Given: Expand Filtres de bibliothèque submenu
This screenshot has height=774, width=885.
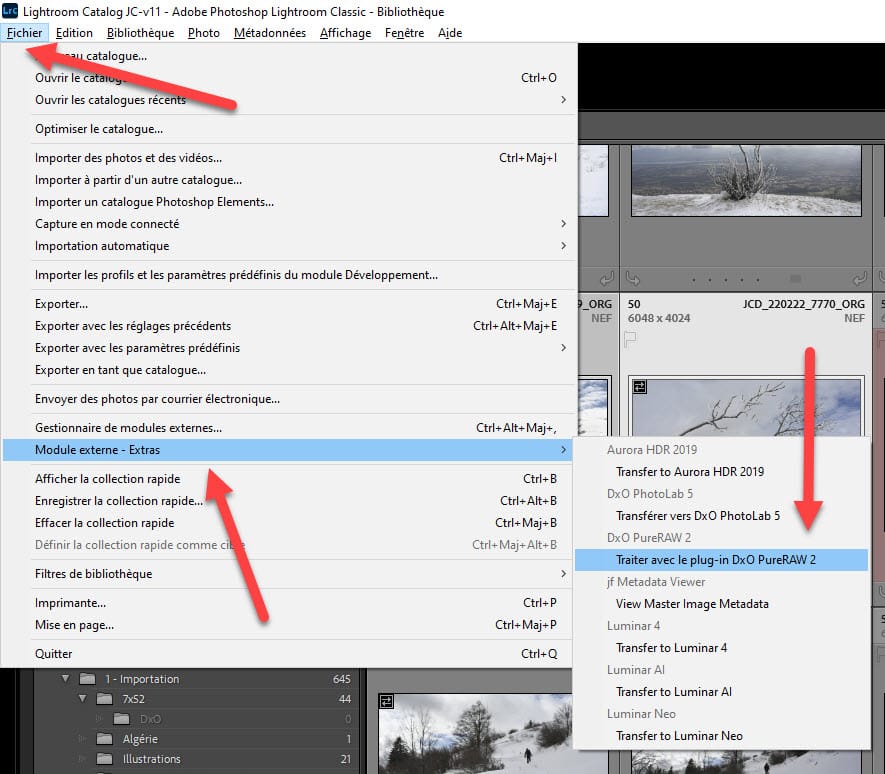Looking at the screenshot, I should pyautogui.click(x=290, y=574).
